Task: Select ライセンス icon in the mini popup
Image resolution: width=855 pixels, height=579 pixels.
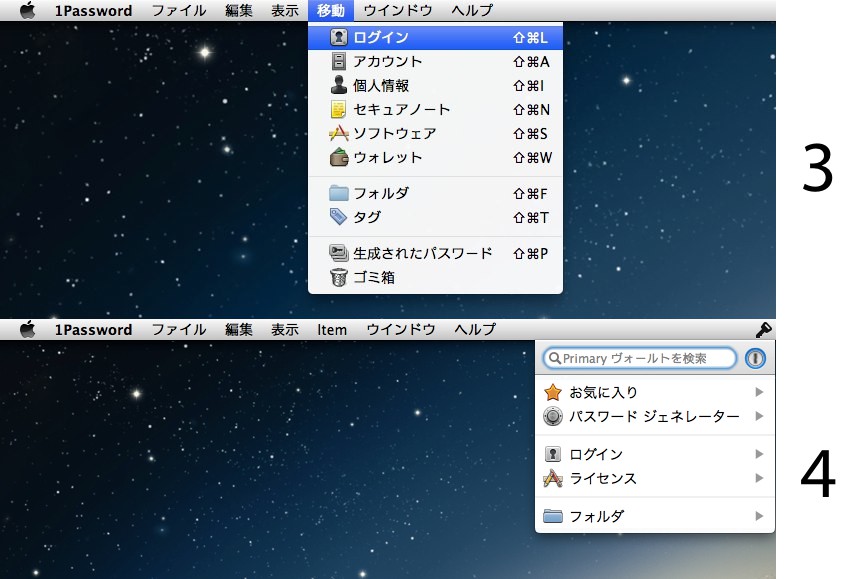Action: [553, 478]
